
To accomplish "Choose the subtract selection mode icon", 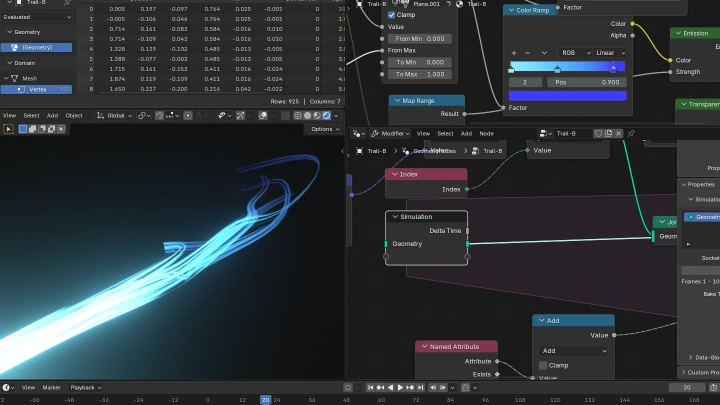I will coord(42,129).
